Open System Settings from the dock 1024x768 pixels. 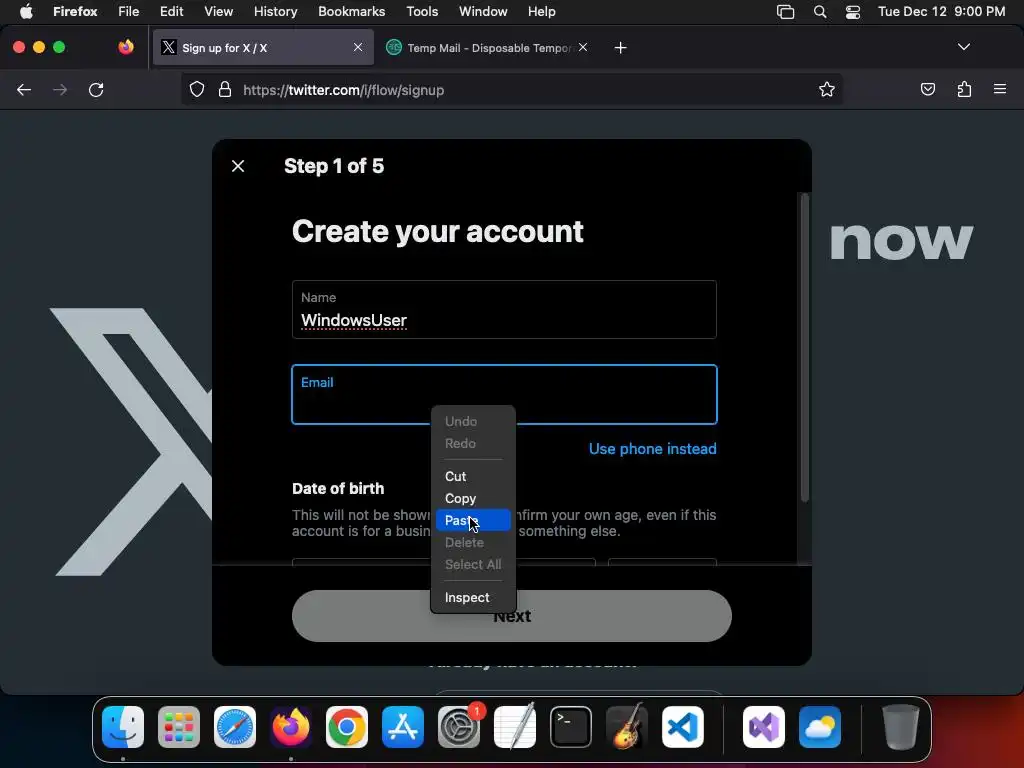(x=459, y=727)
